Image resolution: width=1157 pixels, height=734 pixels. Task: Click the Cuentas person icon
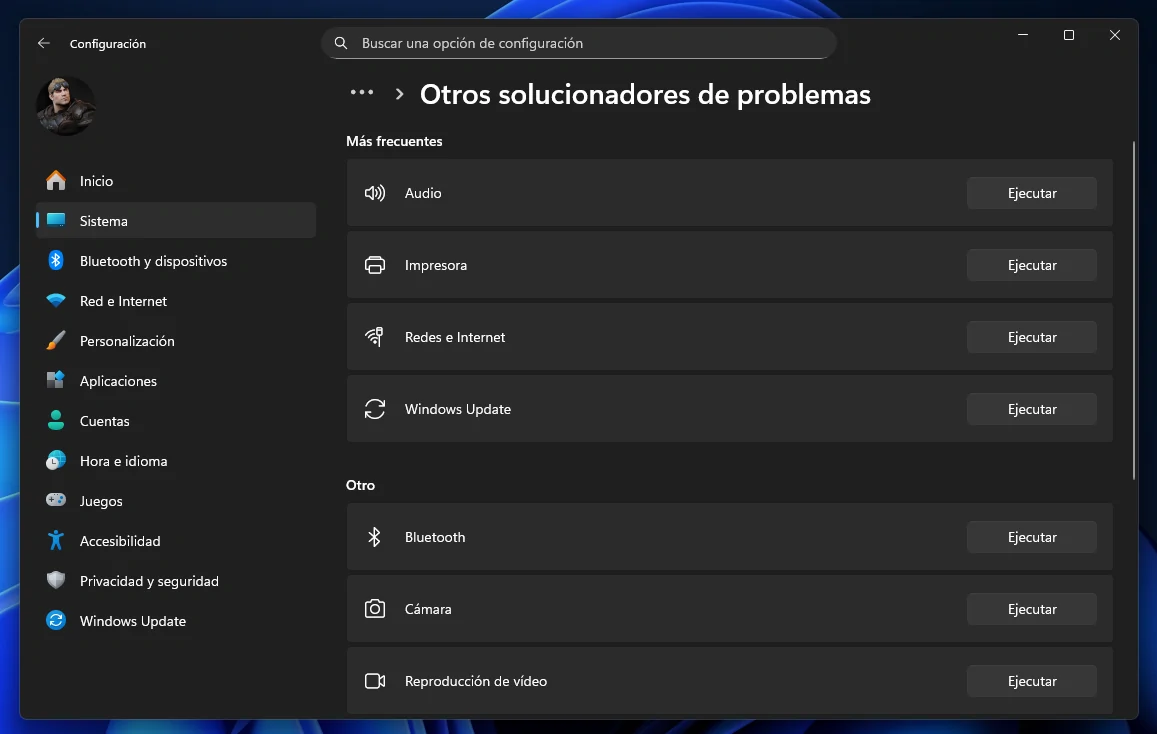pyautogui.click(x=56, y=420)
